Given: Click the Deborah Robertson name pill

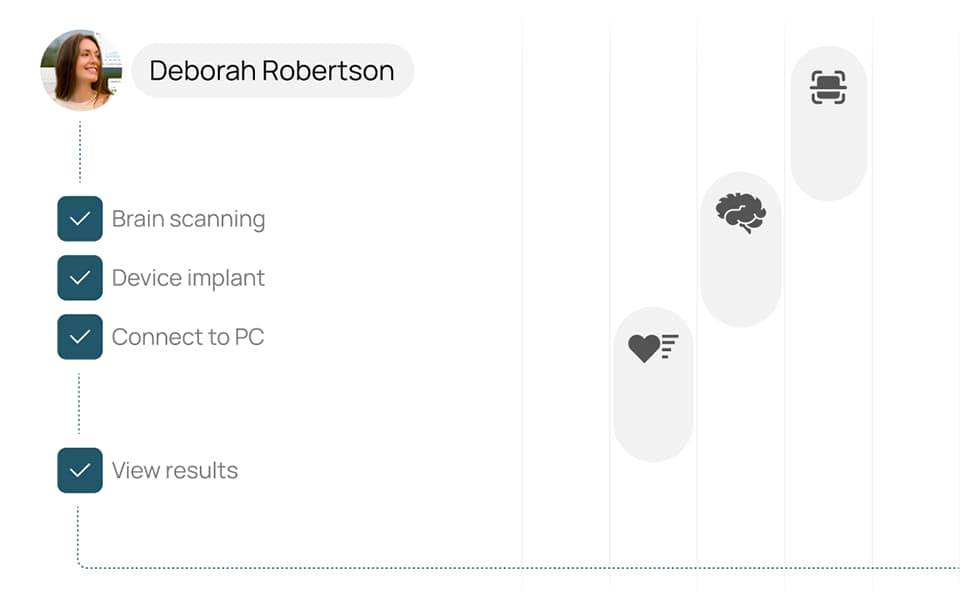Looking at the screenshot, I should pos(272,71).
